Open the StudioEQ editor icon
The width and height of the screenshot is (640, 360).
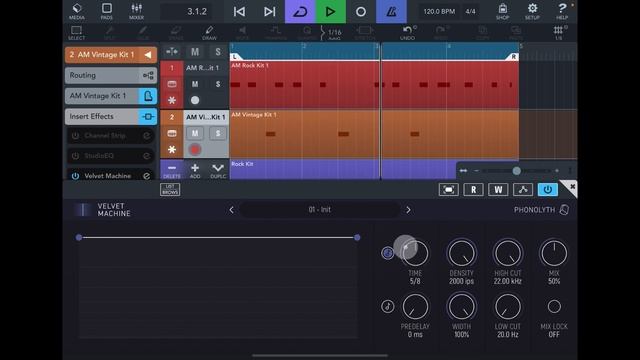point(147,156)
